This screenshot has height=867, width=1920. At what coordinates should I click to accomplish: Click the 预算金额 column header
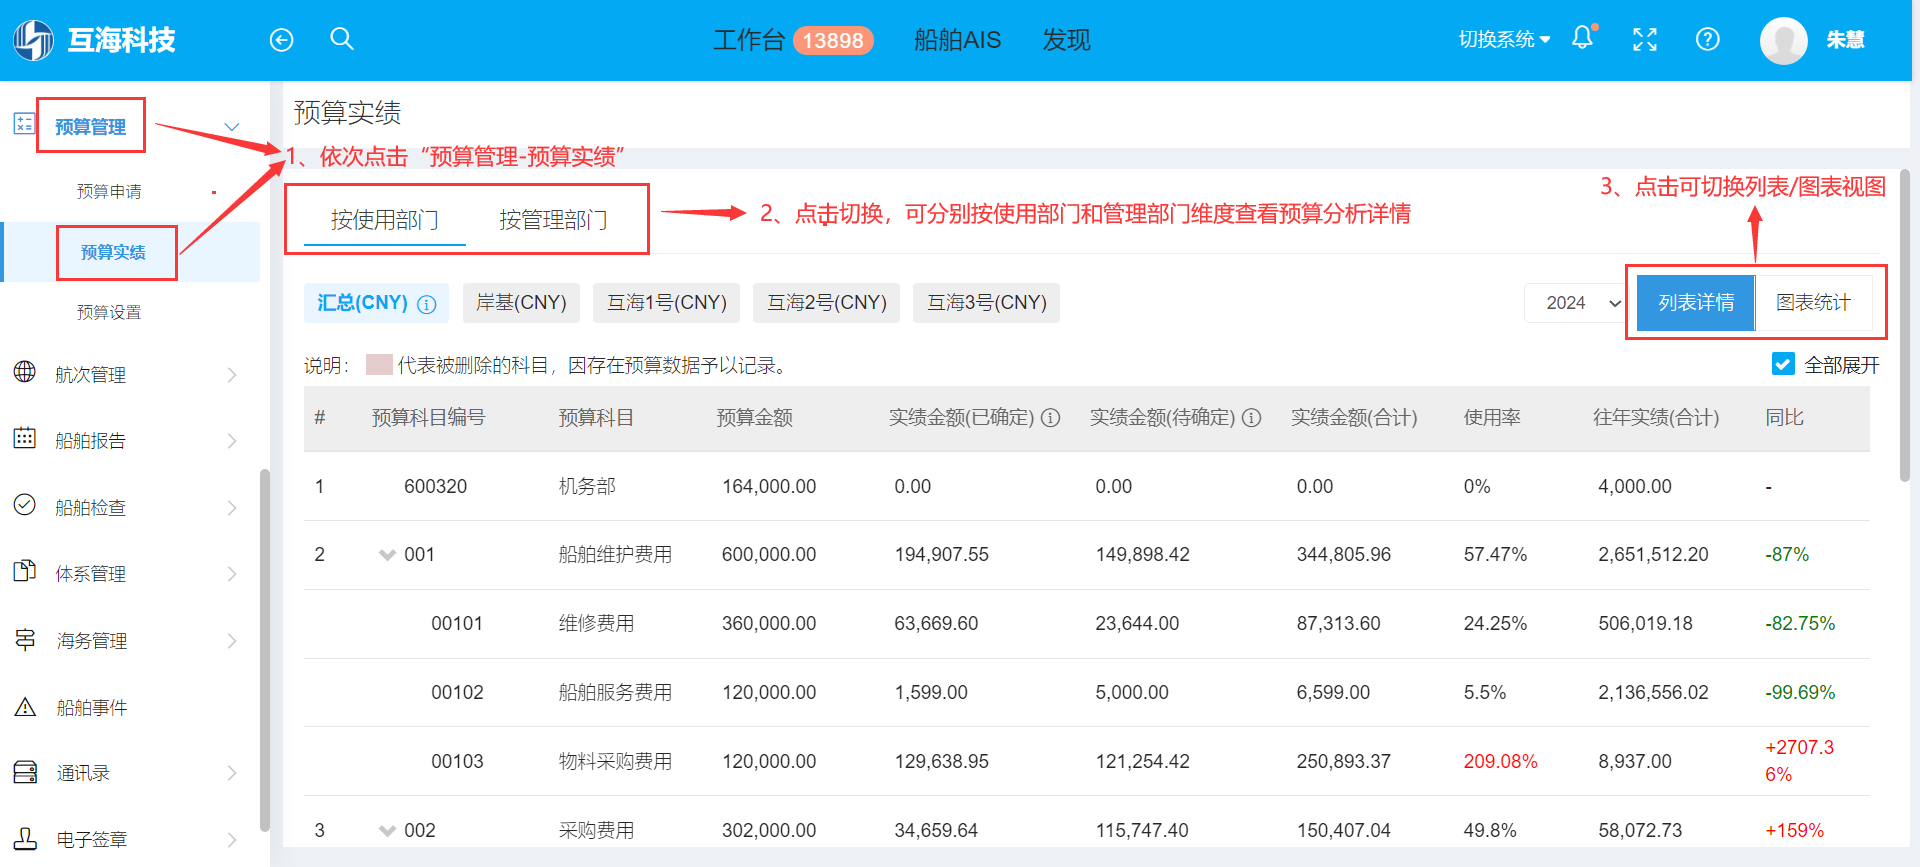(x=754, y=418)
